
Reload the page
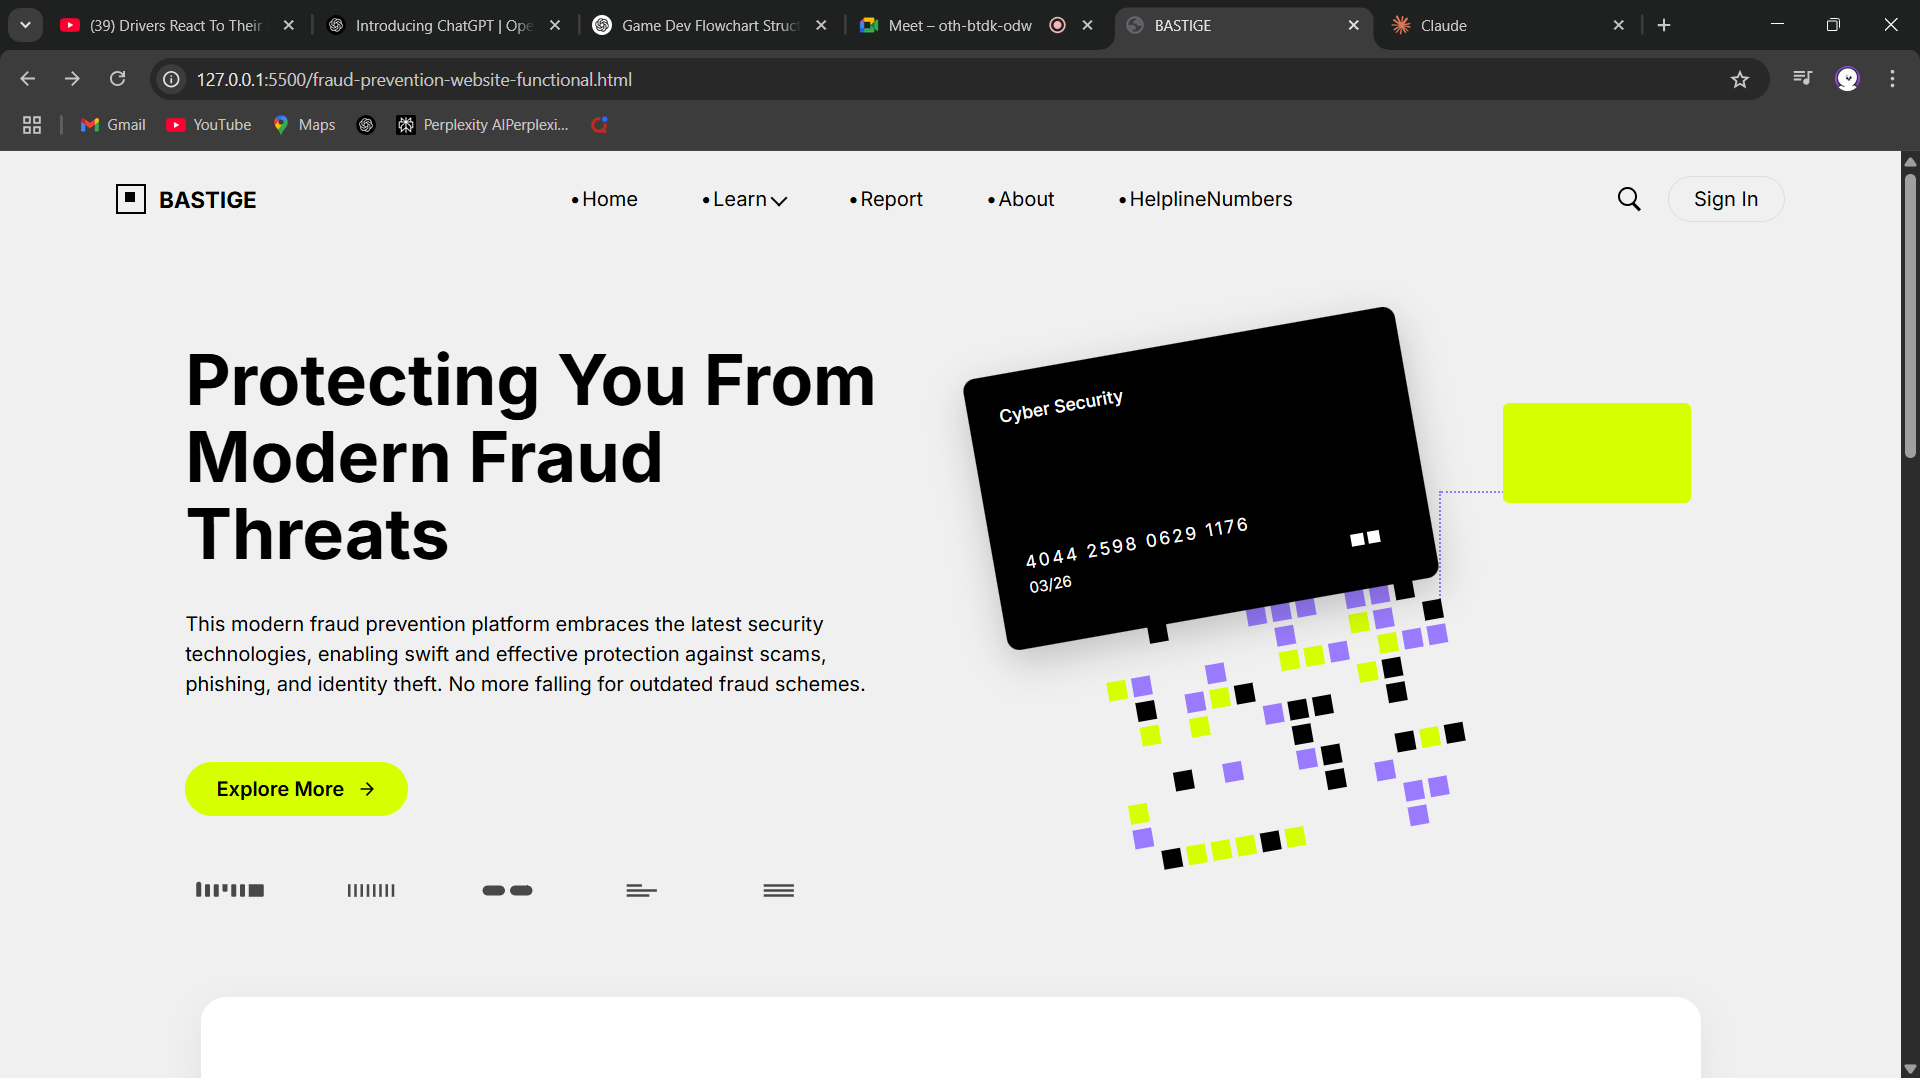tap(117, 79)
